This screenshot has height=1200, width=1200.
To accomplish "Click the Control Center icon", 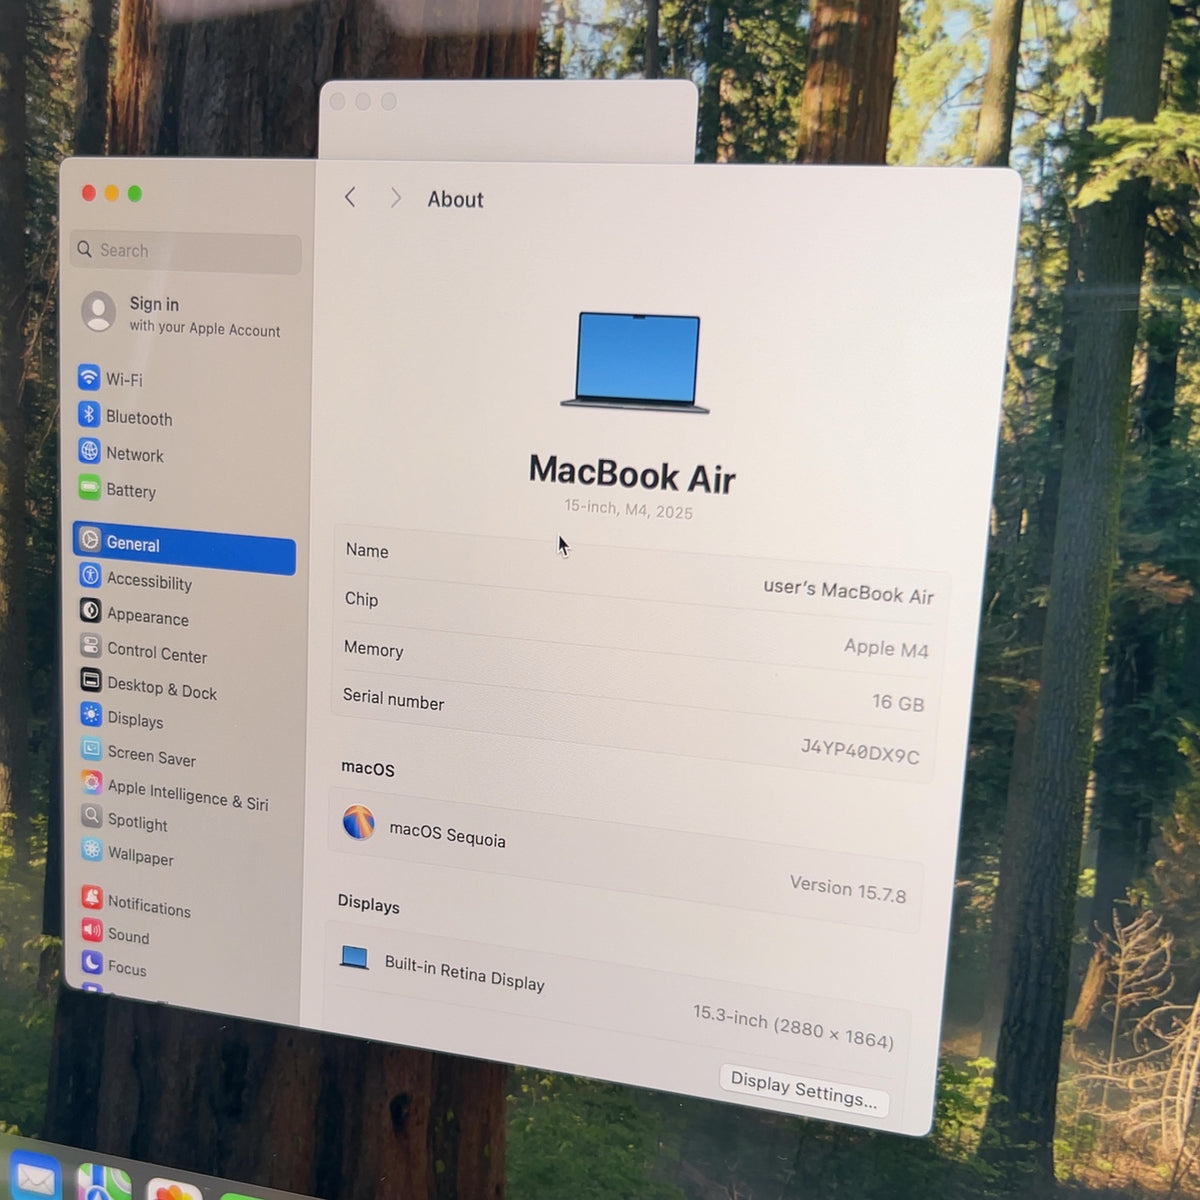I will point(90,645).
